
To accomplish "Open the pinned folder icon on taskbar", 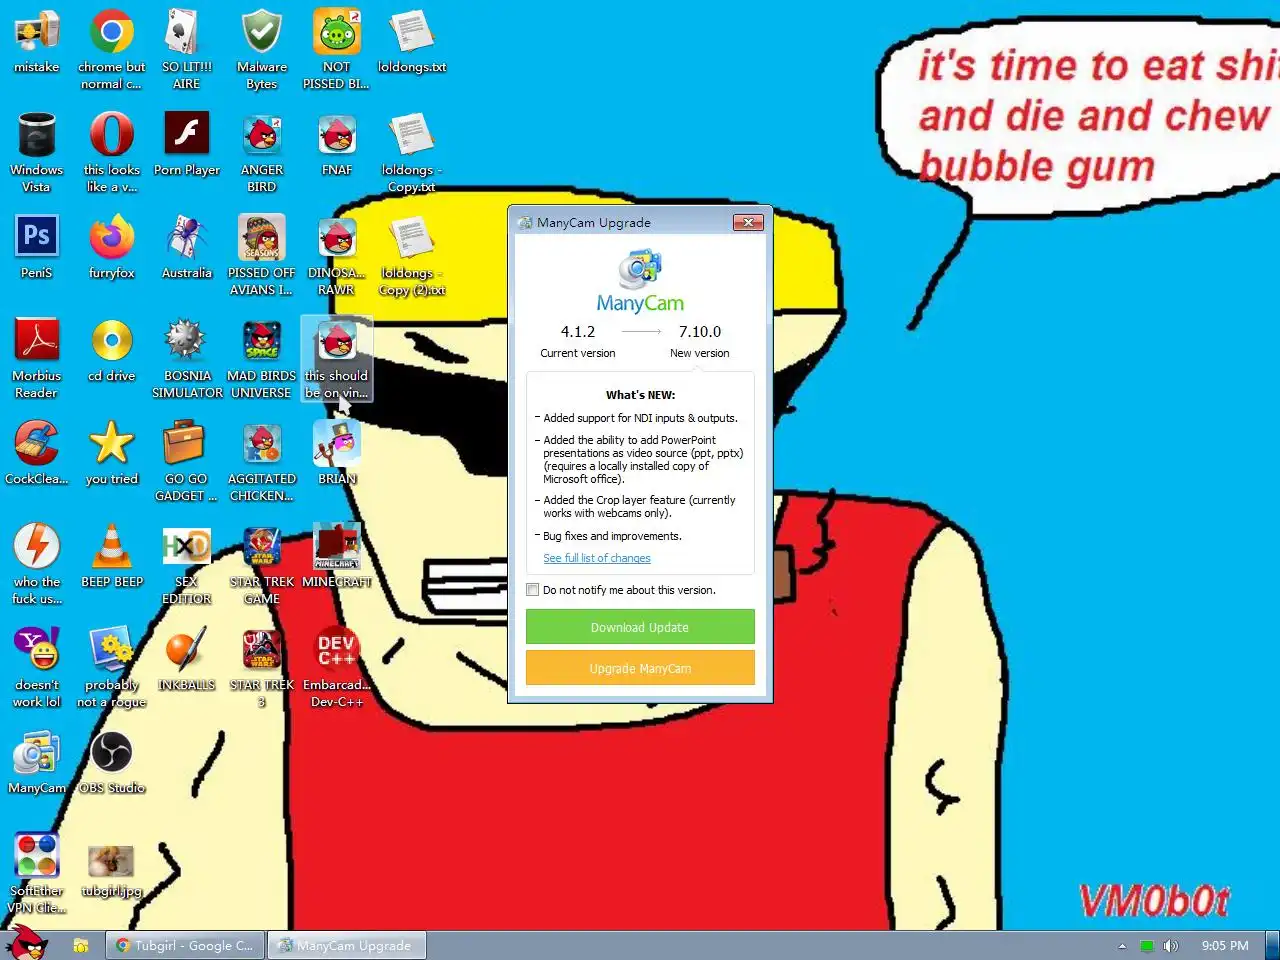I will click(81, 945).
